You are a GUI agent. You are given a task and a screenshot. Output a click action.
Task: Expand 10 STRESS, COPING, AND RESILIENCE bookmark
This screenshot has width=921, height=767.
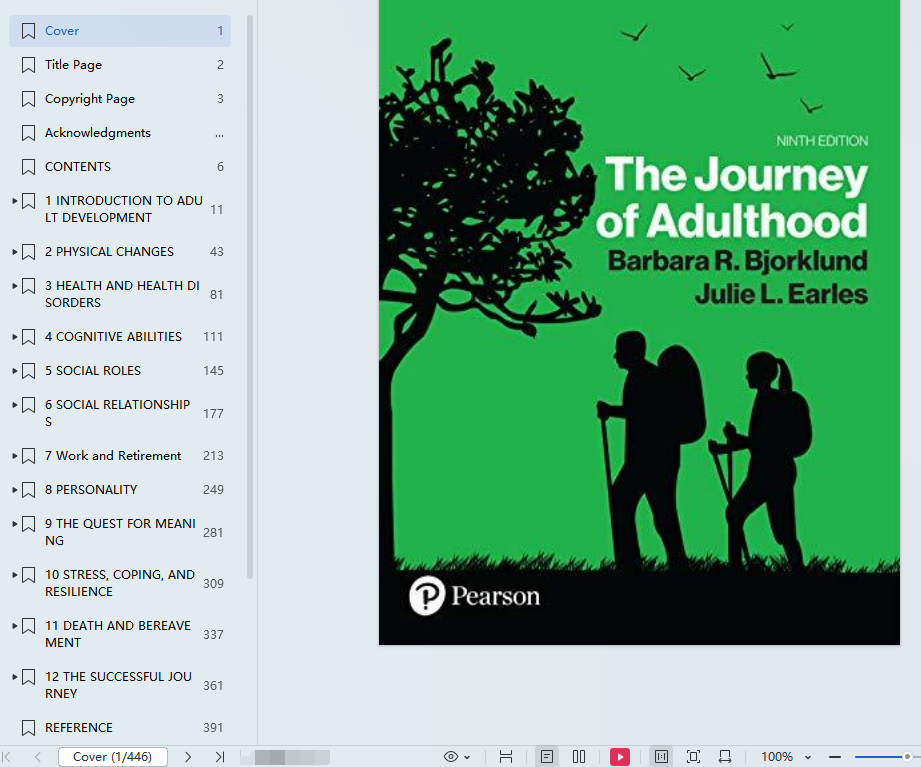tap(15, 574)
